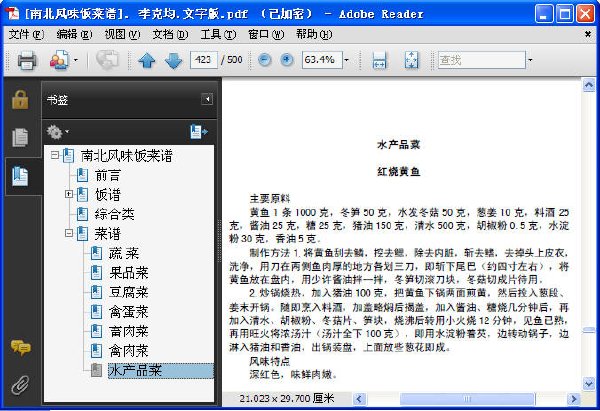Open the 帮助(H) menu

pos(314,34)
